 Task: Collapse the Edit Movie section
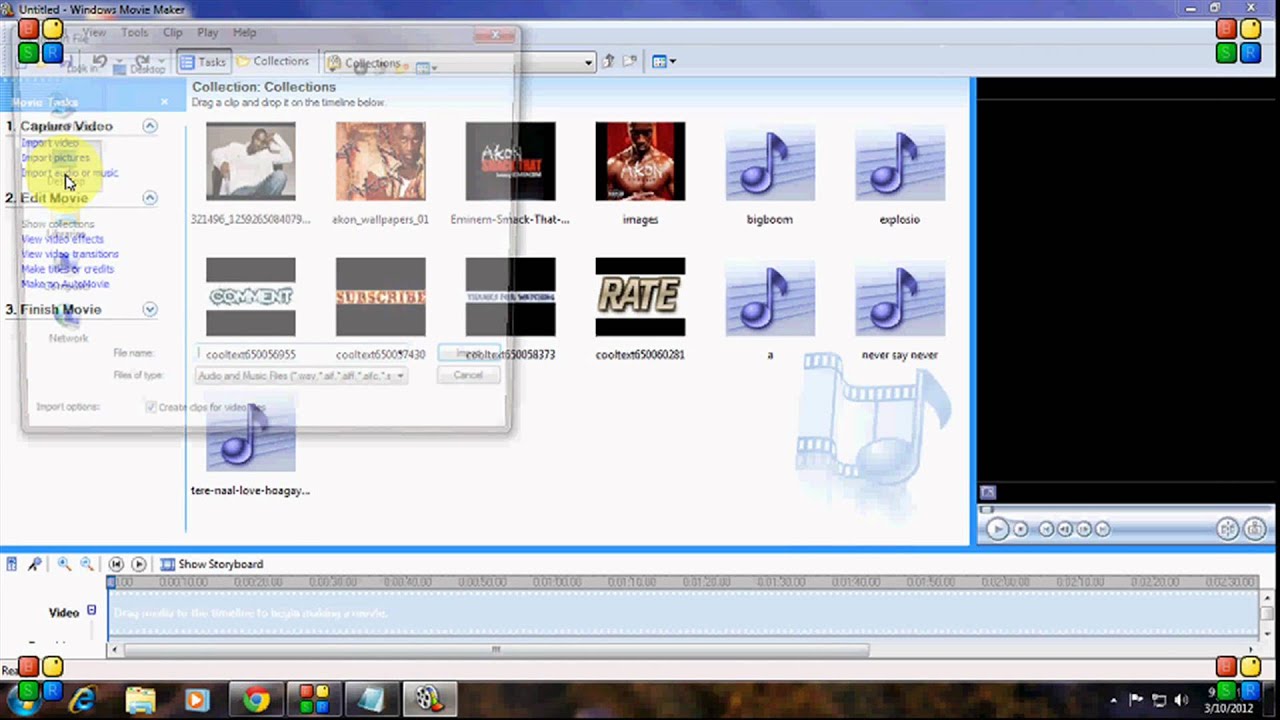click(x=150, y=198)
